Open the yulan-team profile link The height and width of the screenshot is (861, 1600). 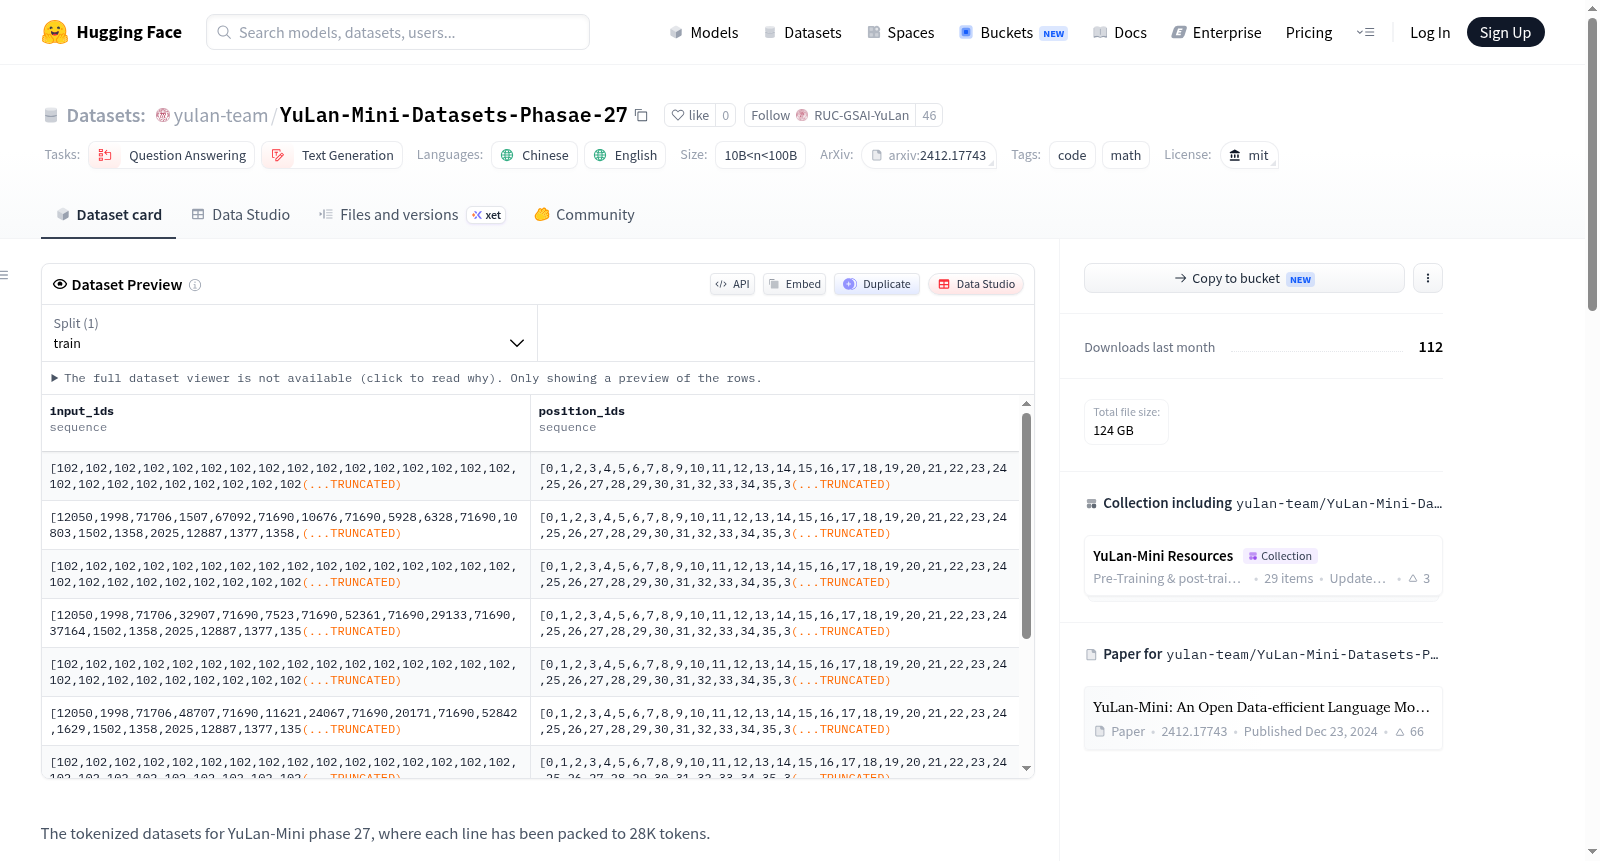point(220,115)
